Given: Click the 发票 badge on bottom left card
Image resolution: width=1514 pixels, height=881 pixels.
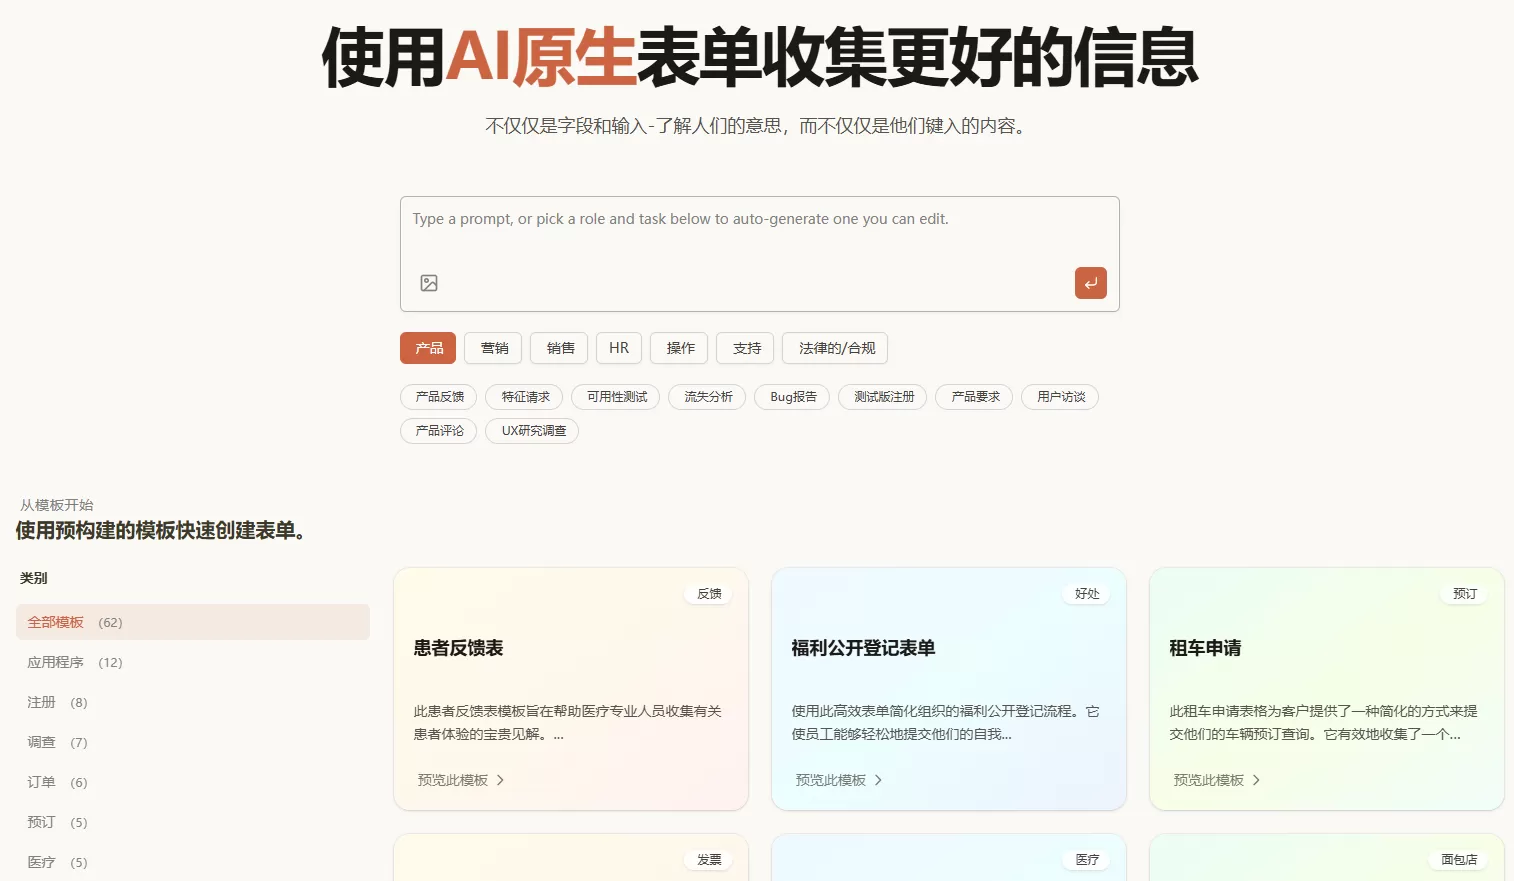Looking at the screenshot, I should tap(707, 859).
